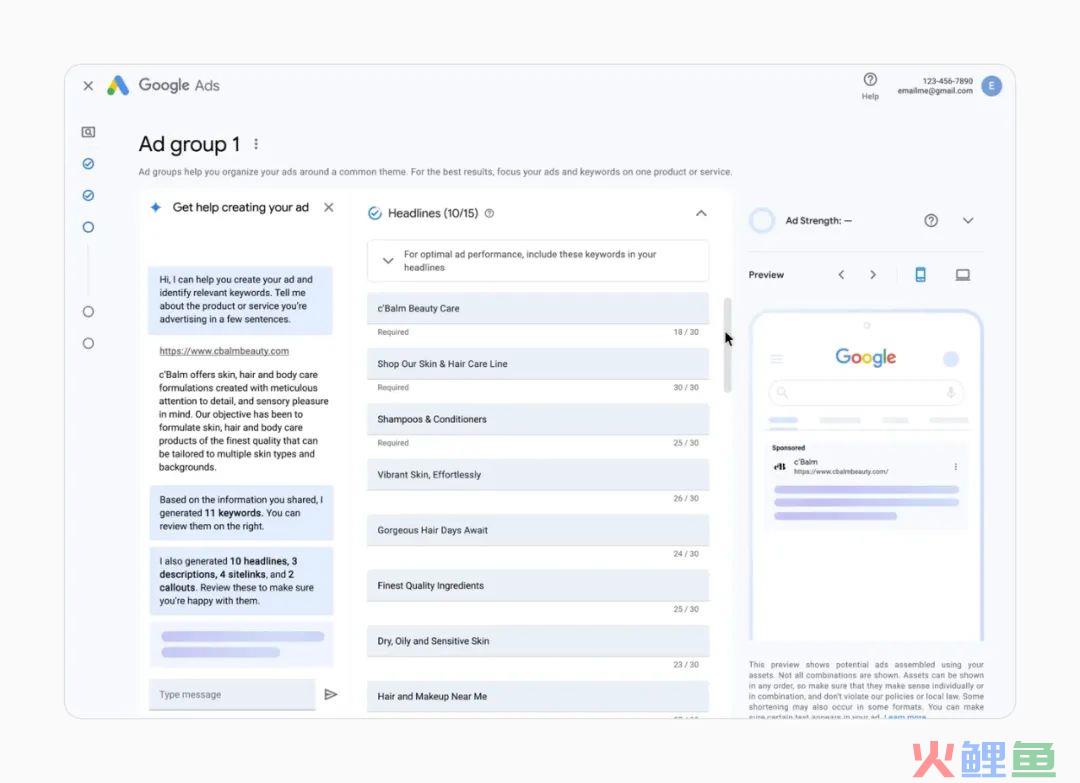Expand the Ad Strength dropdown chevron
This screenshot has height=783, width=1080.
point(968,220)
